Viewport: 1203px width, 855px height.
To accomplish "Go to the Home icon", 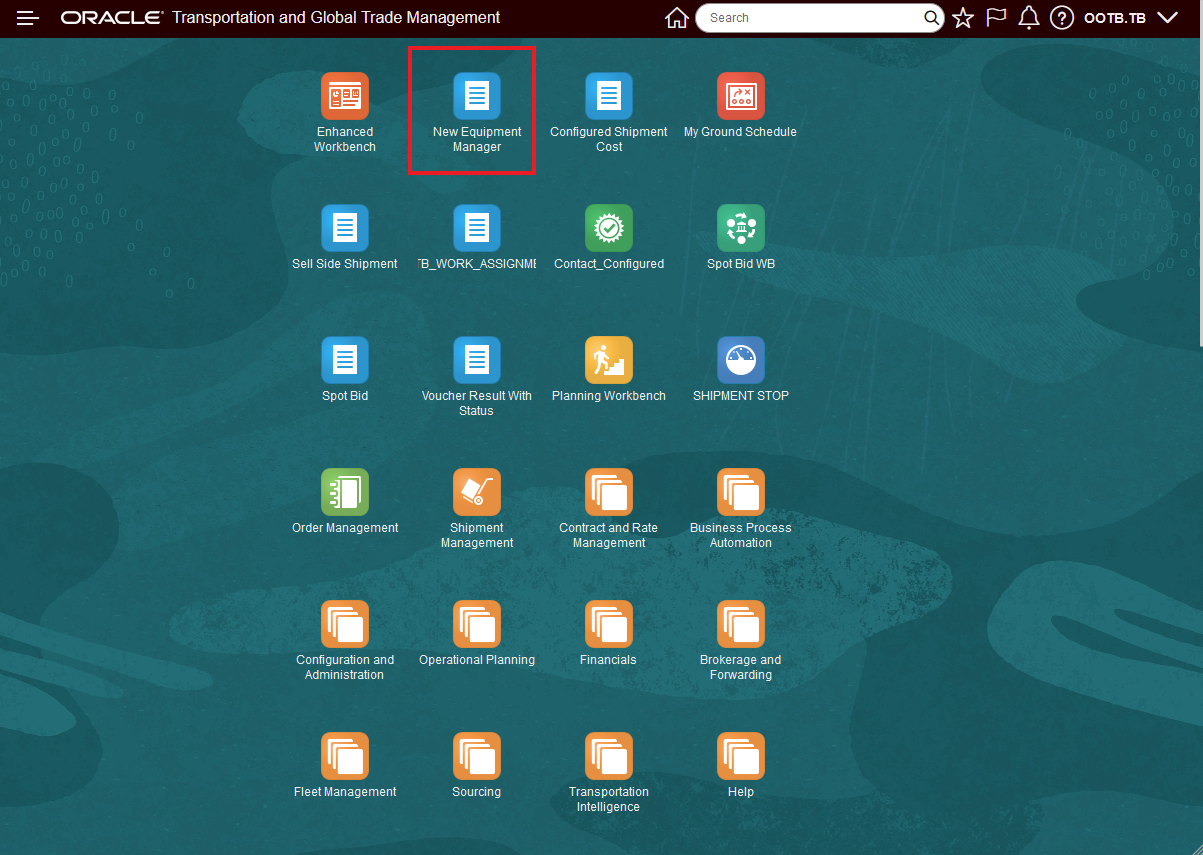I will coord(677,18).
